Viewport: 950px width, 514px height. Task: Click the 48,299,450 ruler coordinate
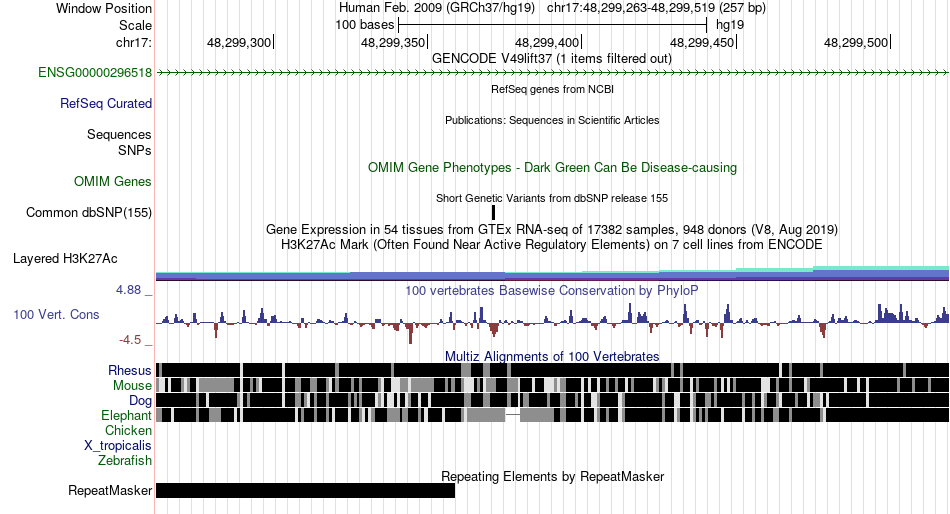point(702,42)
